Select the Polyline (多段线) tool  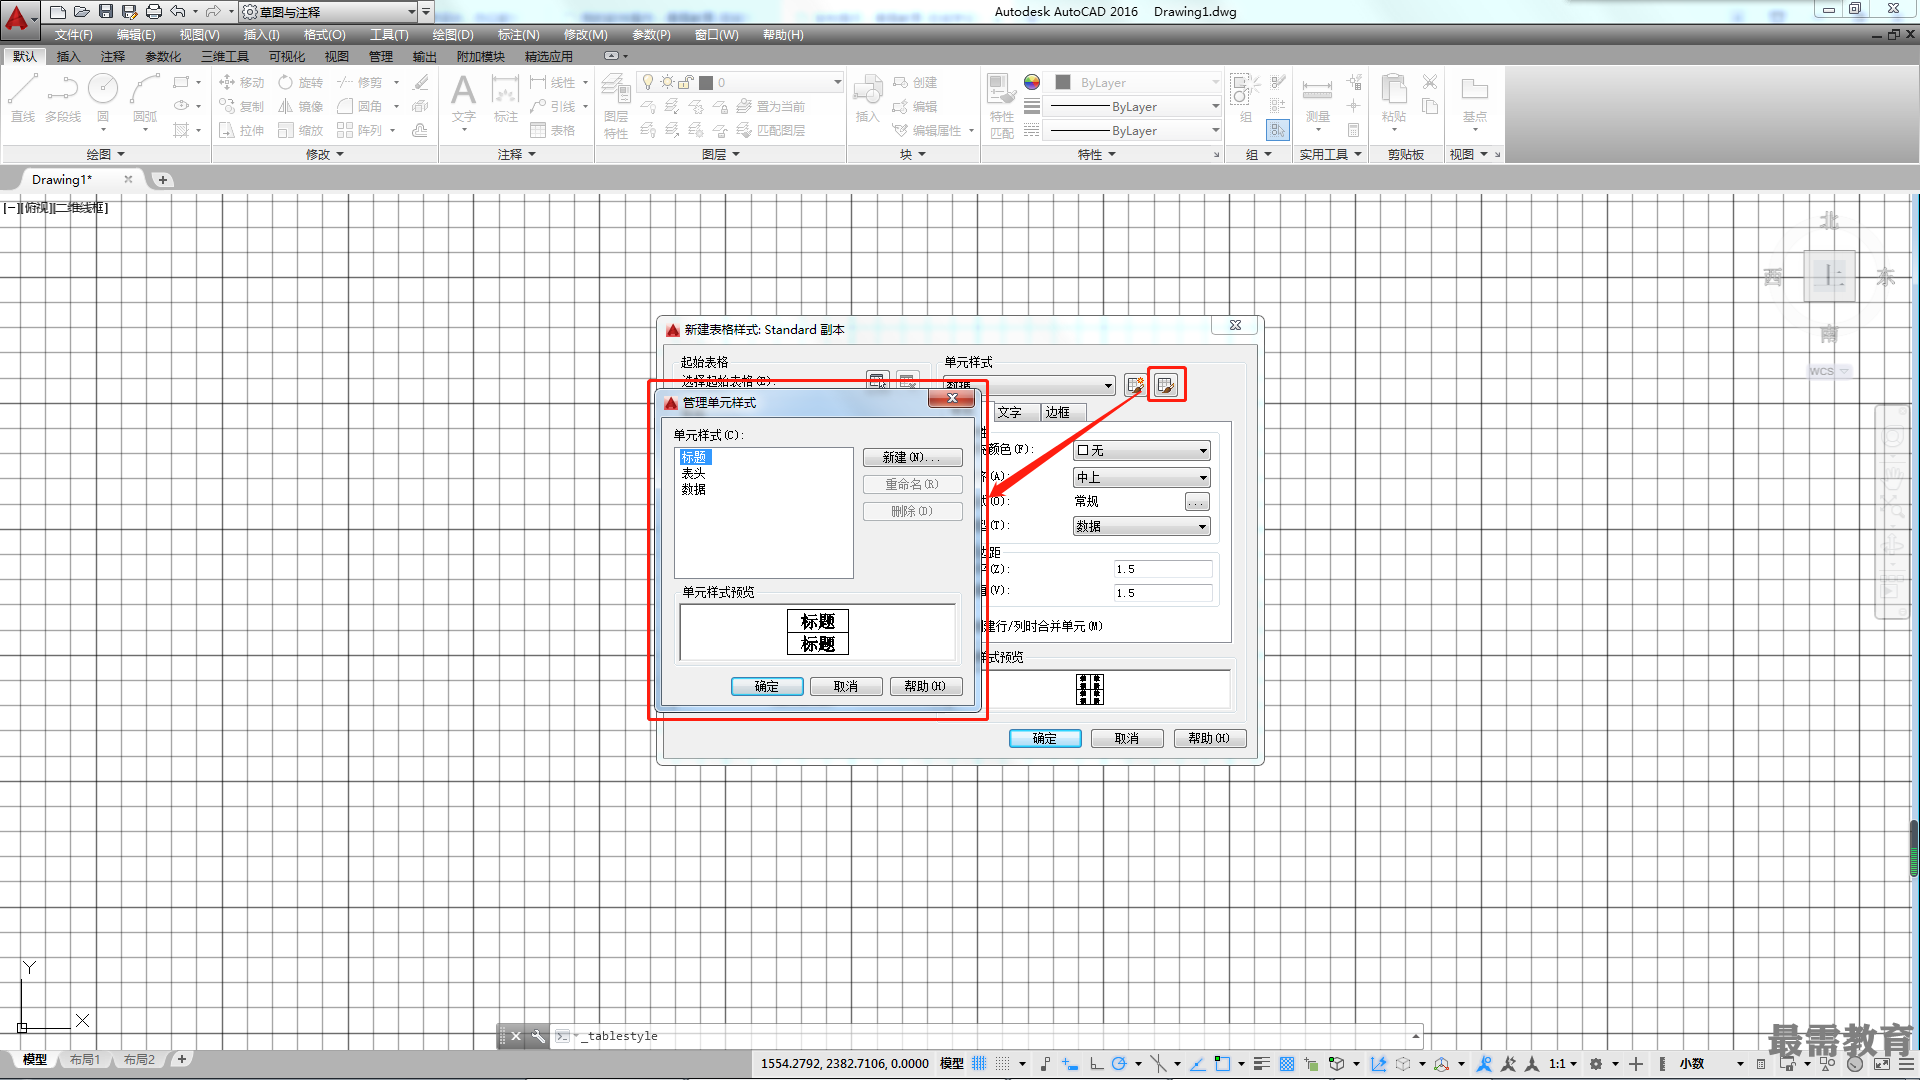tap(62, 97)
